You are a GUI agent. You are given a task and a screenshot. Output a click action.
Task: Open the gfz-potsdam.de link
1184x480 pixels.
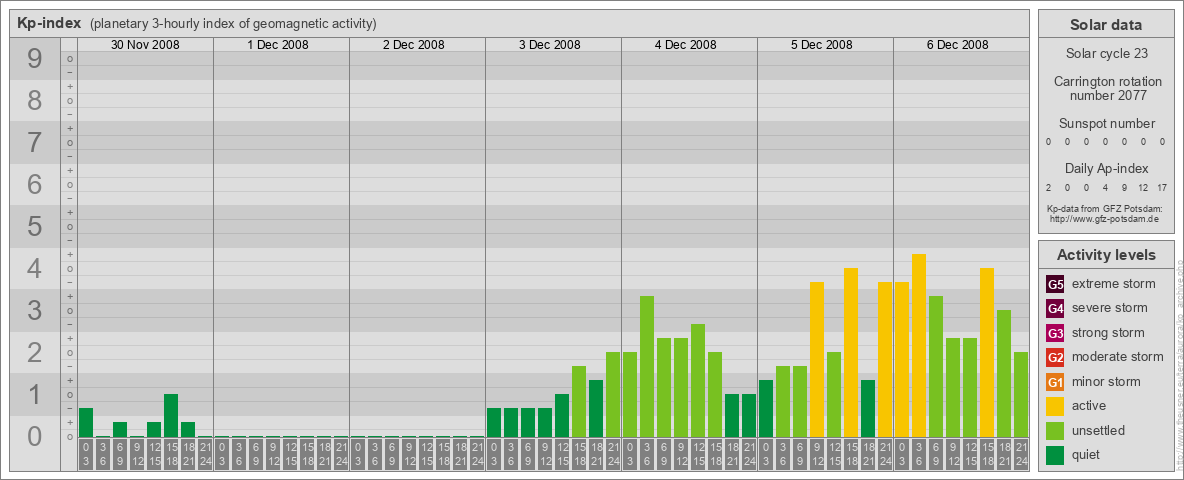tap(1104, 219)
